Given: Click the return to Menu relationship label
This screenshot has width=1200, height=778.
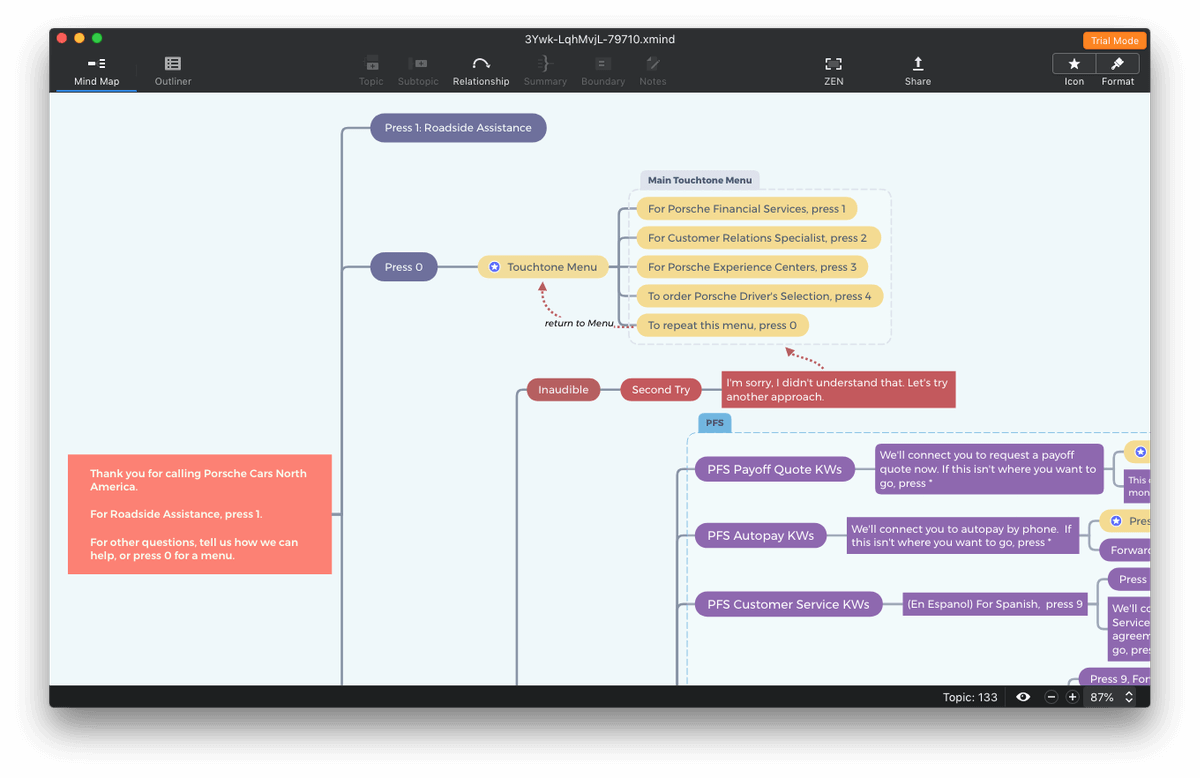Looking at the screenshot, I should pyautogui.click(x=579, y=323).
